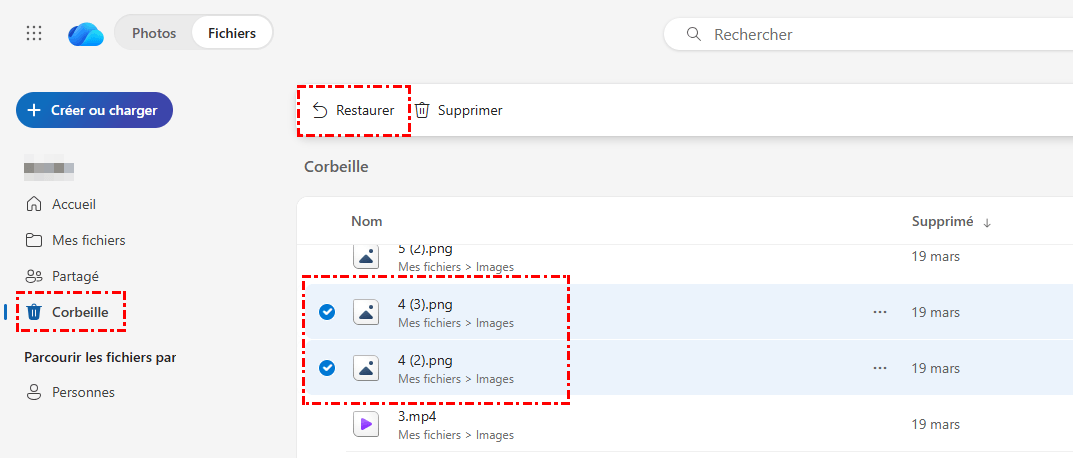Uncheck the 4 (2).png selection checkbox

(326, 368)
